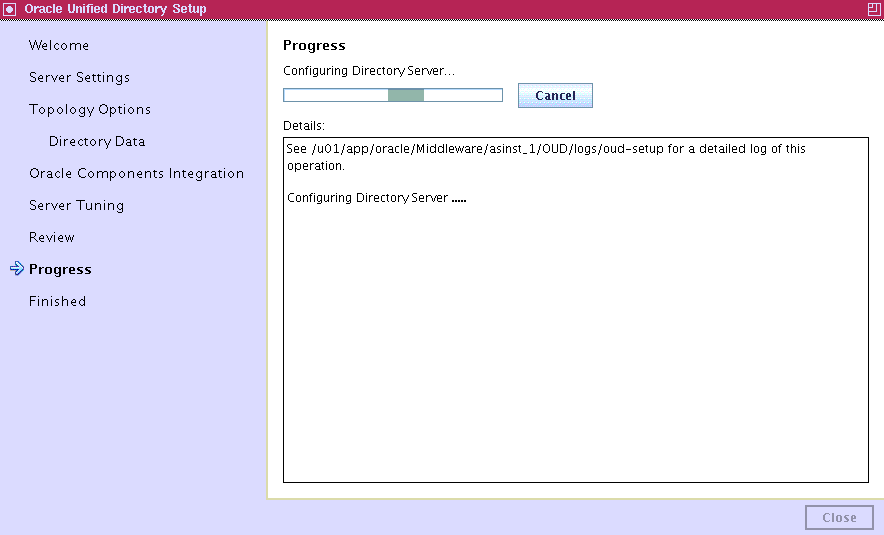
Task: Select the Oracle Components Integration step
Action: point(136,173)
